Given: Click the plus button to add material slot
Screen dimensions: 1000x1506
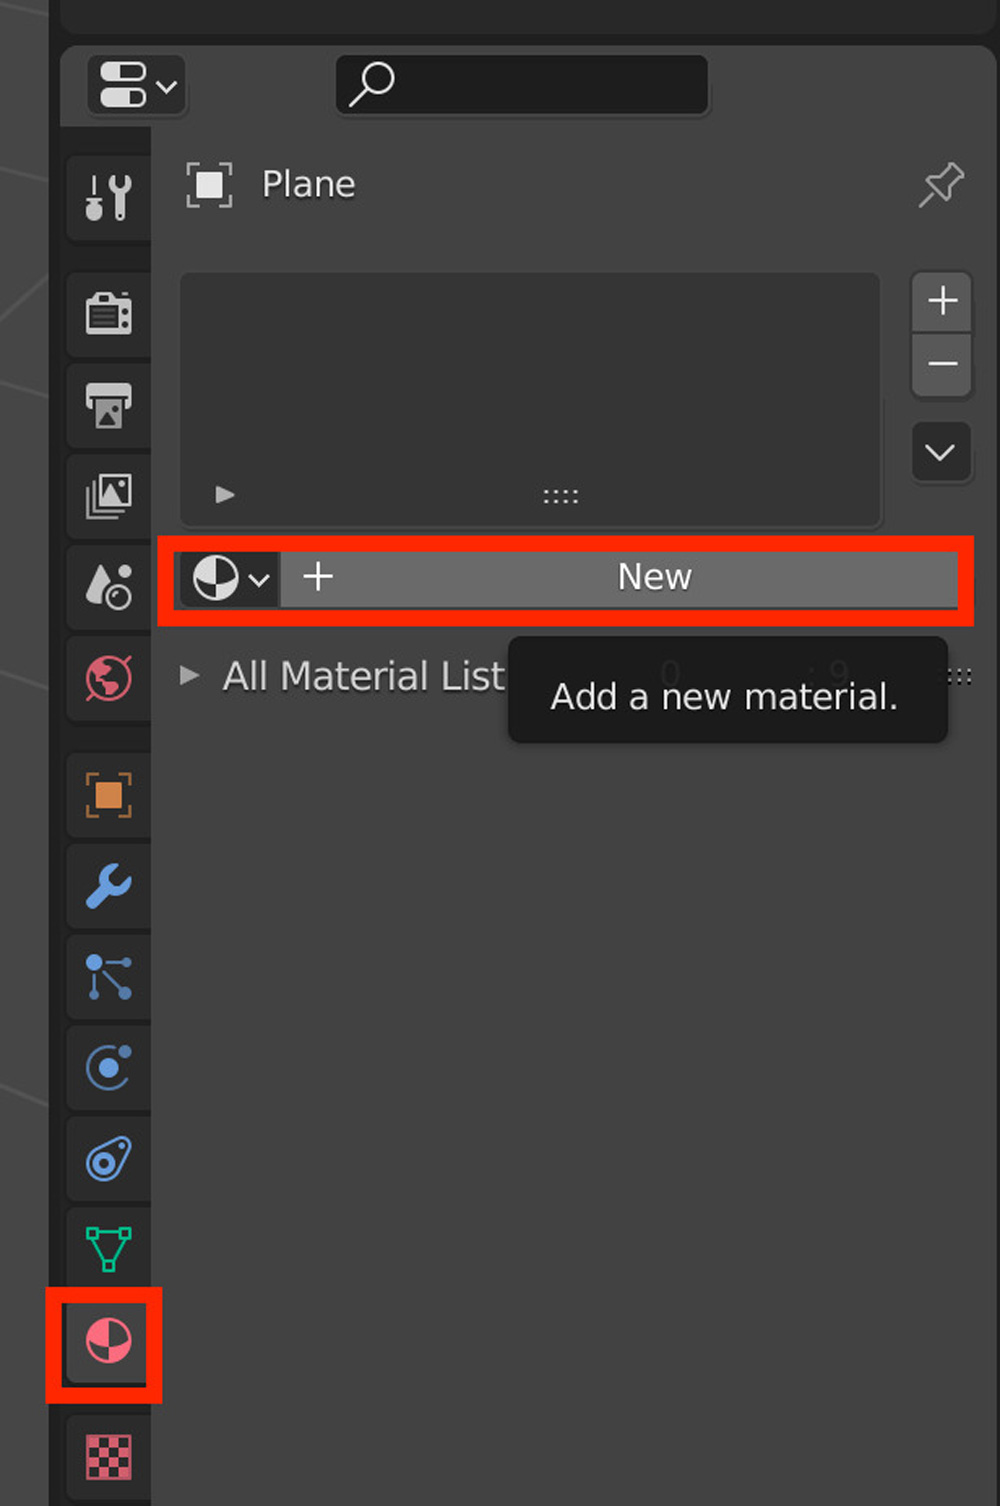Looking at the screenshot, I should point(941,301).
